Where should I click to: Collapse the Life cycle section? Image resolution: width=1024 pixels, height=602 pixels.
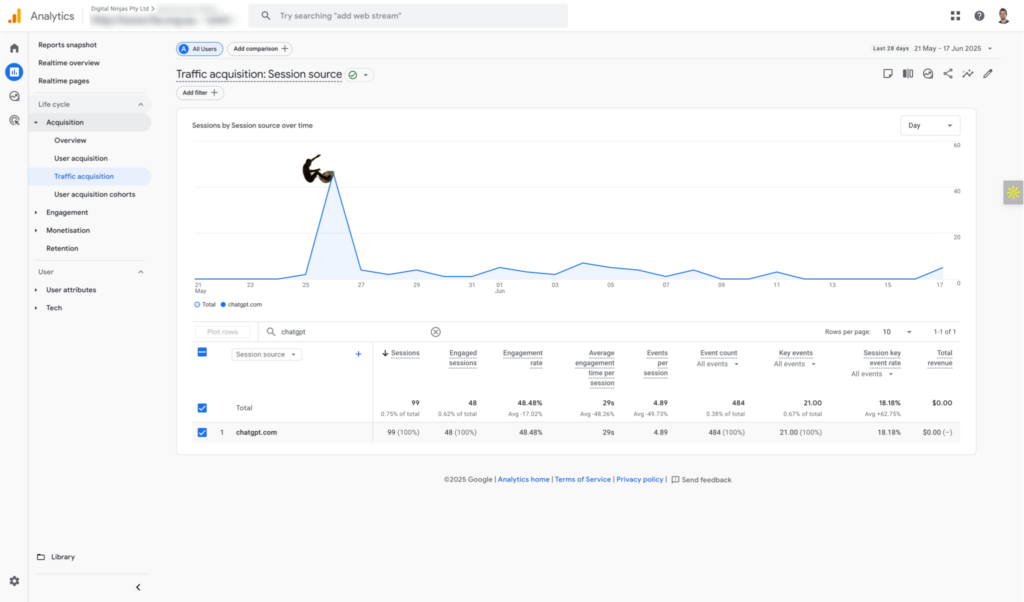tap(141, 104)
